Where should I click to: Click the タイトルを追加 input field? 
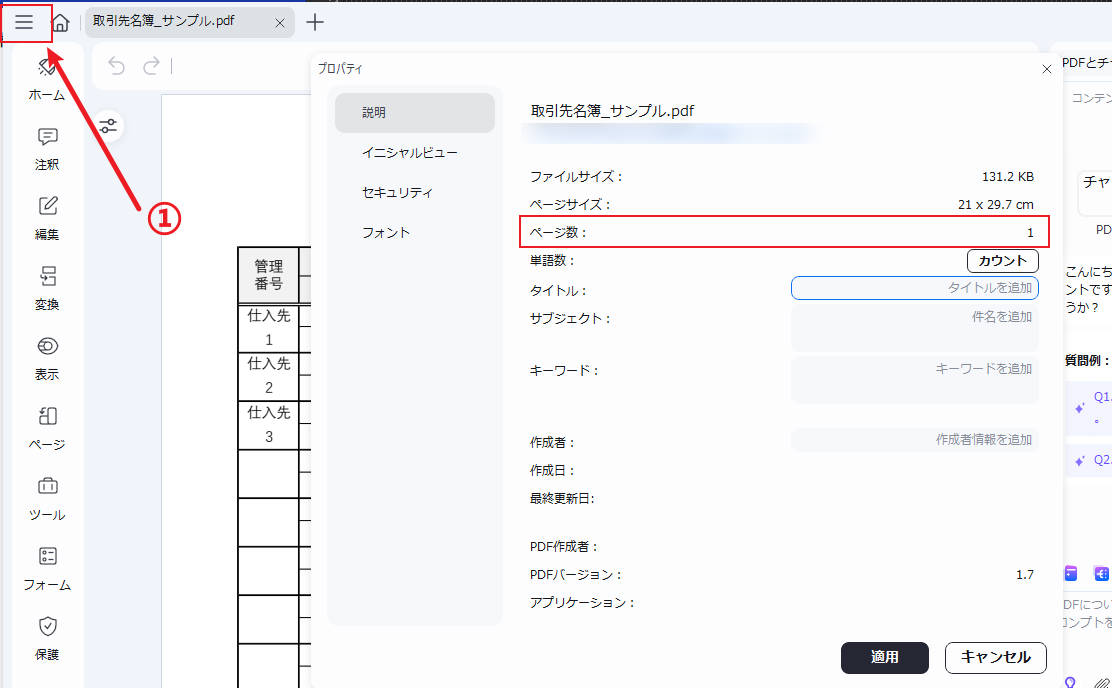914,289
